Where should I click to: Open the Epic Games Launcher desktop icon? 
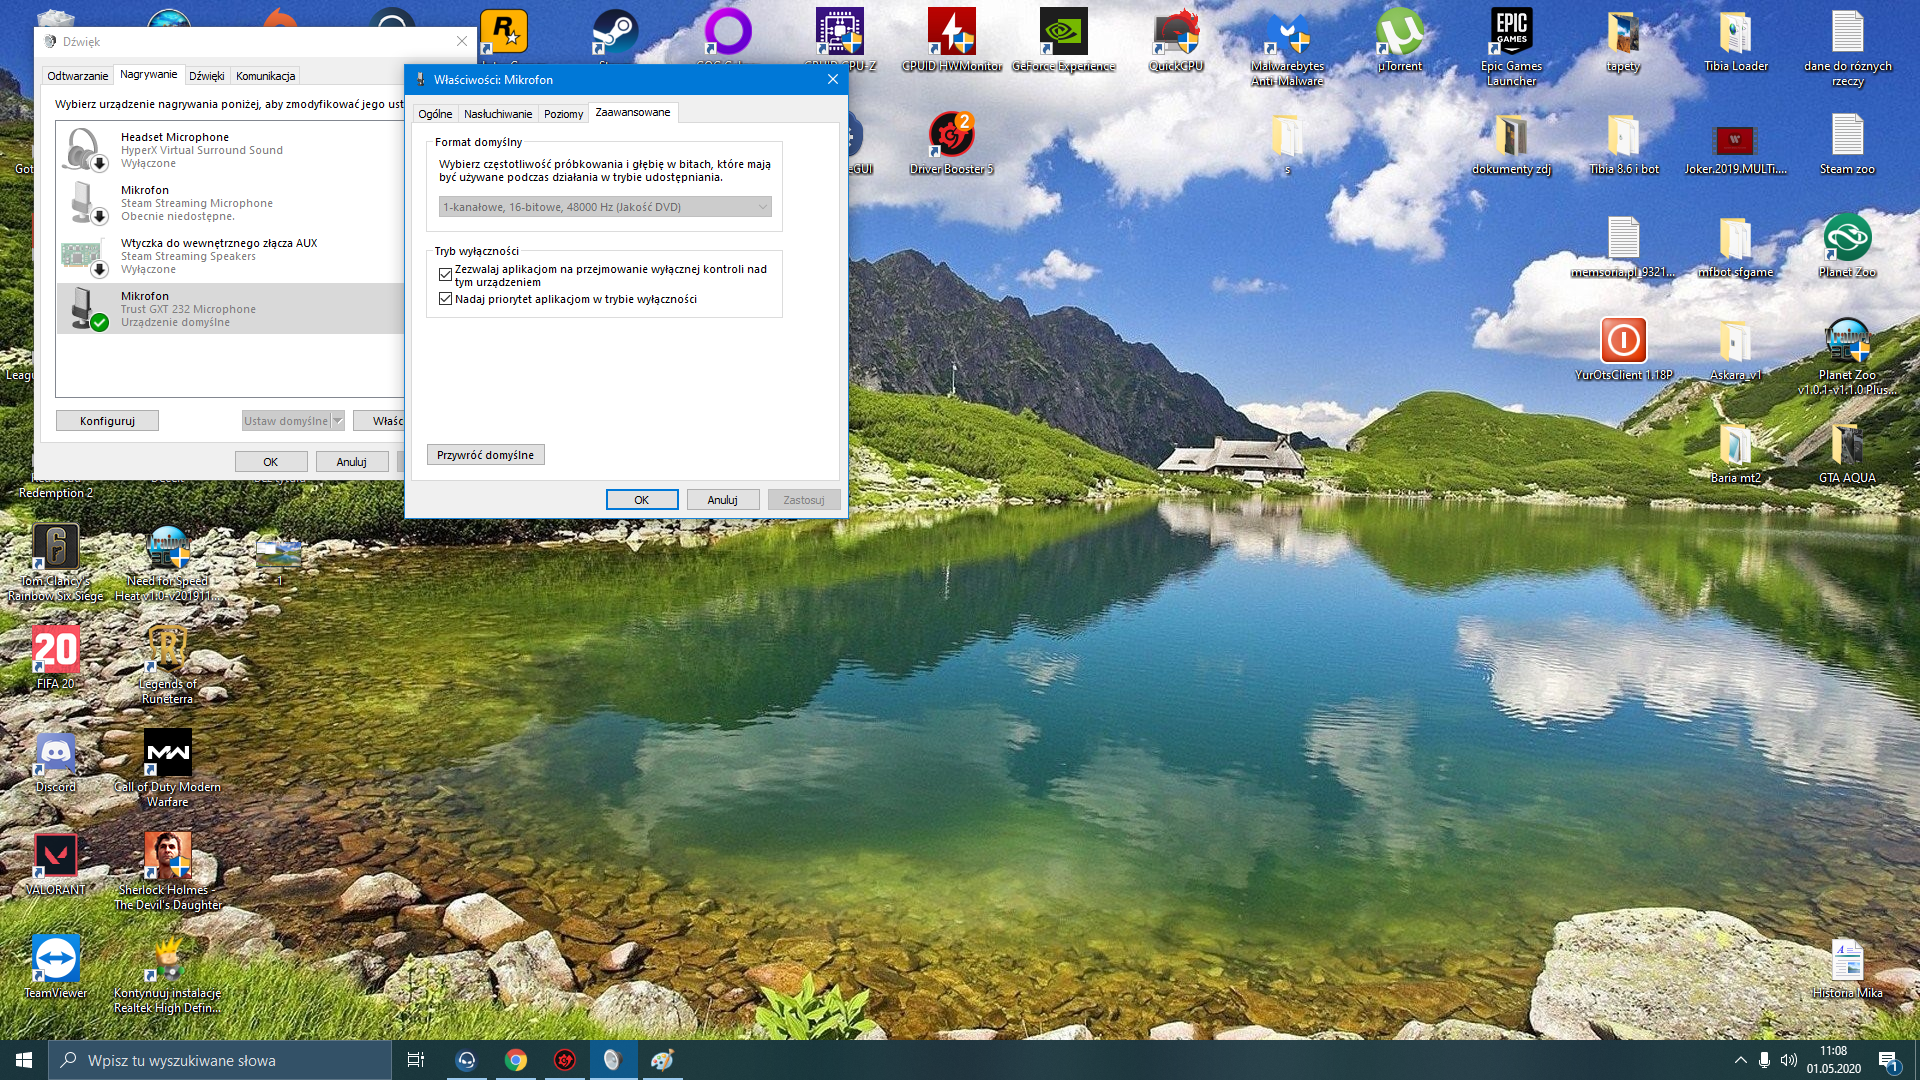tap(1511, 34)
